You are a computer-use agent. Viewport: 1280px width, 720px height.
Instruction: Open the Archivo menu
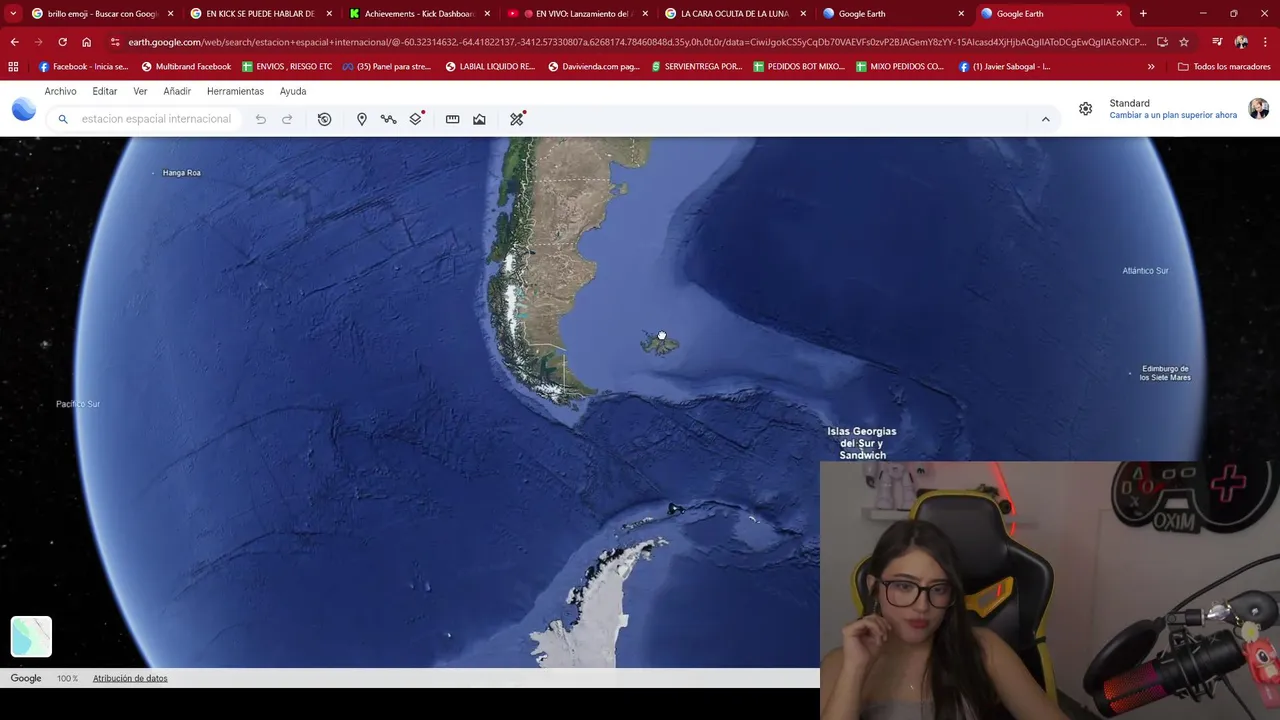coord(60,91)
